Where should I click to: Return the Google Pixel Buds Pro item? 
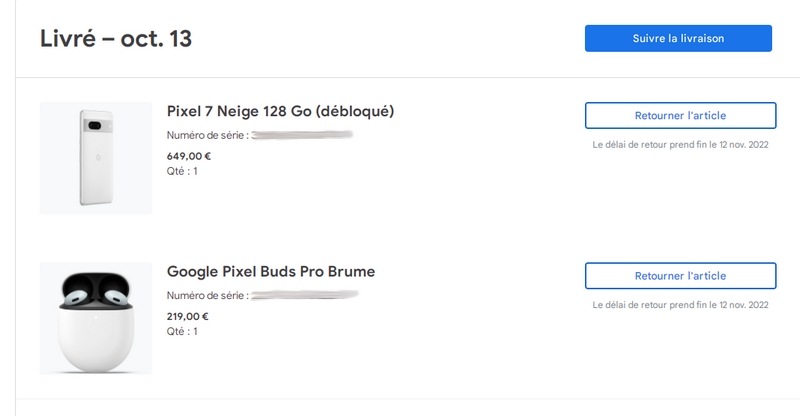(x=680, y=276)
